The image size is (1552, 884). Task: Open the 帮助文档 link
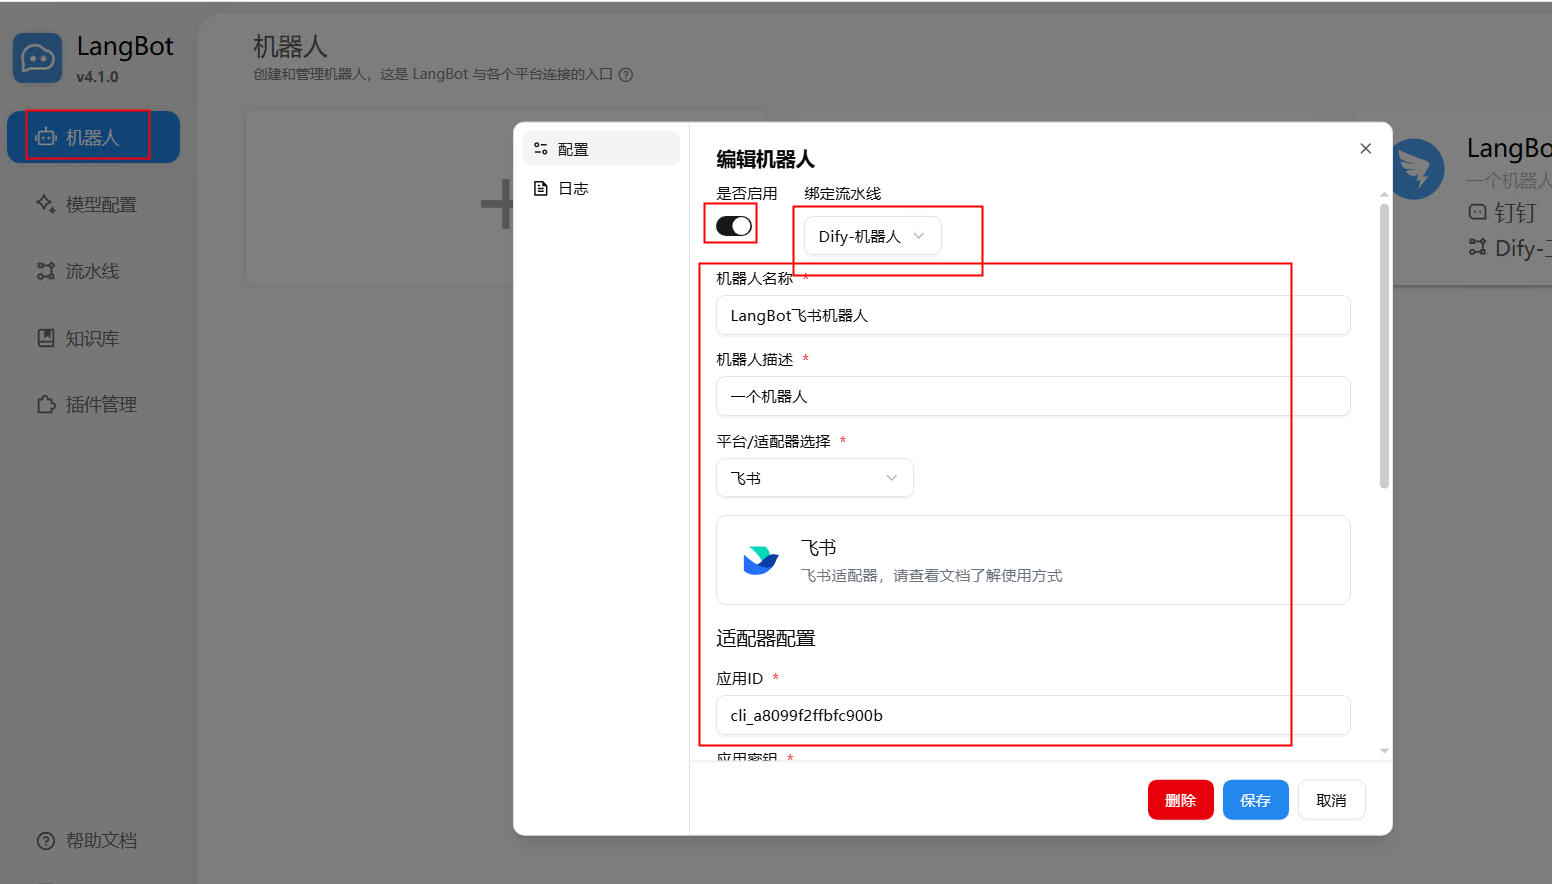tap(87, 841)
